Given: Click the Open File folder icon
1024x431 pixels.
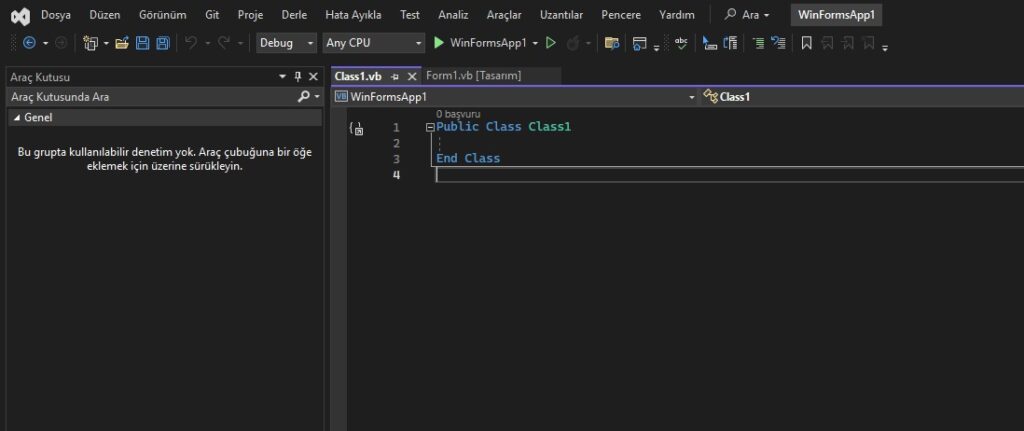Looking at the screenshot, I should 122,43.
